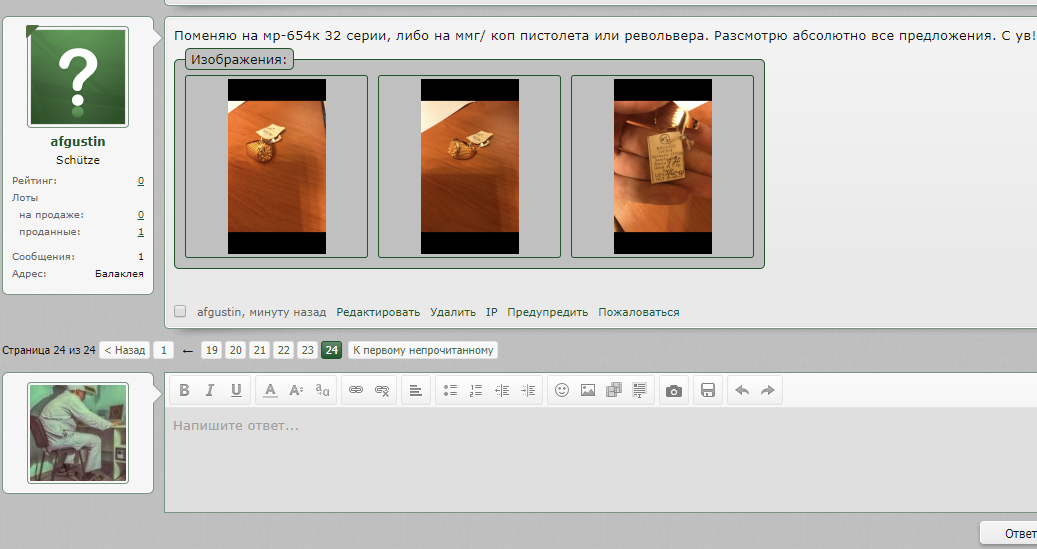
Task: Save draft with the floppy disk icon
Action: 708,390
